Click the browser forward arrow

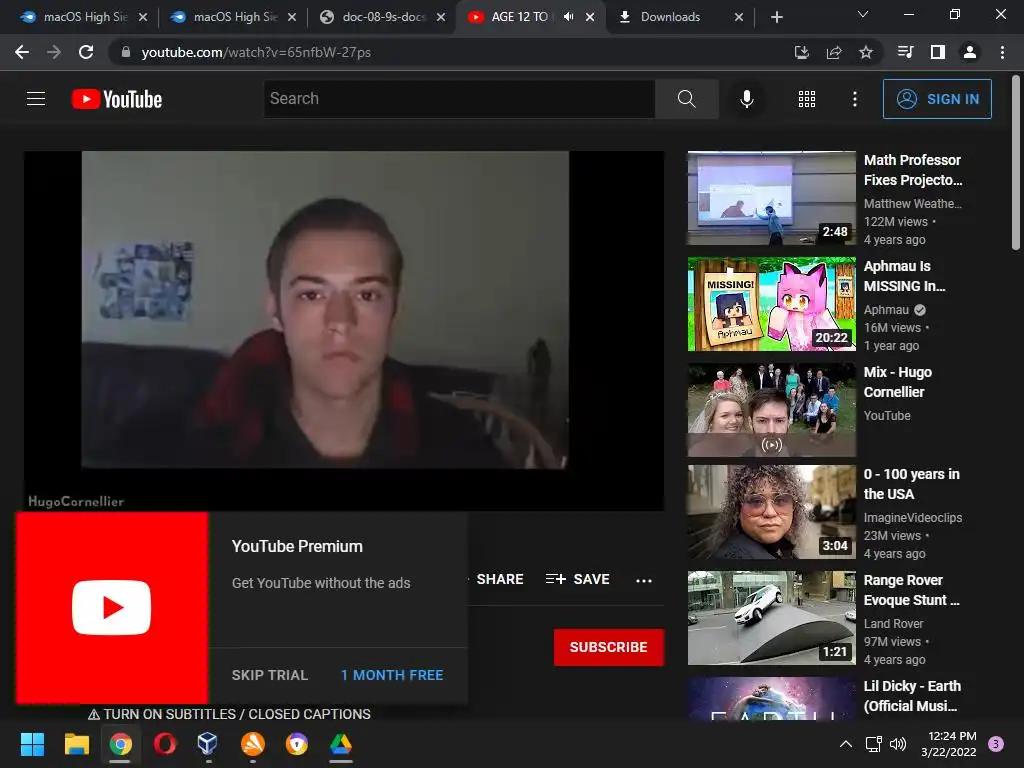[x=54, y=52]
